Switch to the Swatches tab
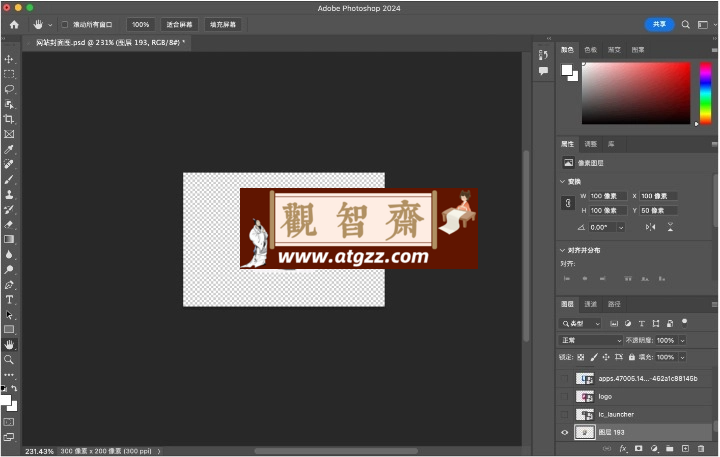The width and height of the screenshot is (720, 457). tap(591, 50)
